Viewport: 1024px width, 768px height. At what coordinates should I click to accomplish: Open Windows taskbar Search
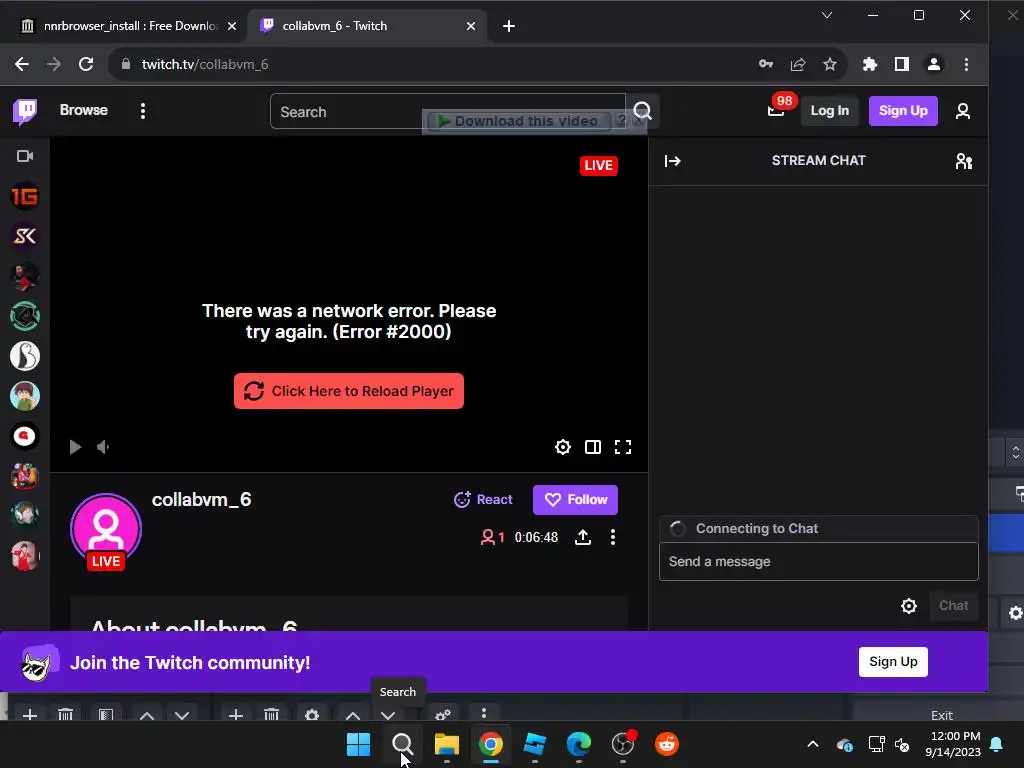pyautogui.click(x=402, y=744)
